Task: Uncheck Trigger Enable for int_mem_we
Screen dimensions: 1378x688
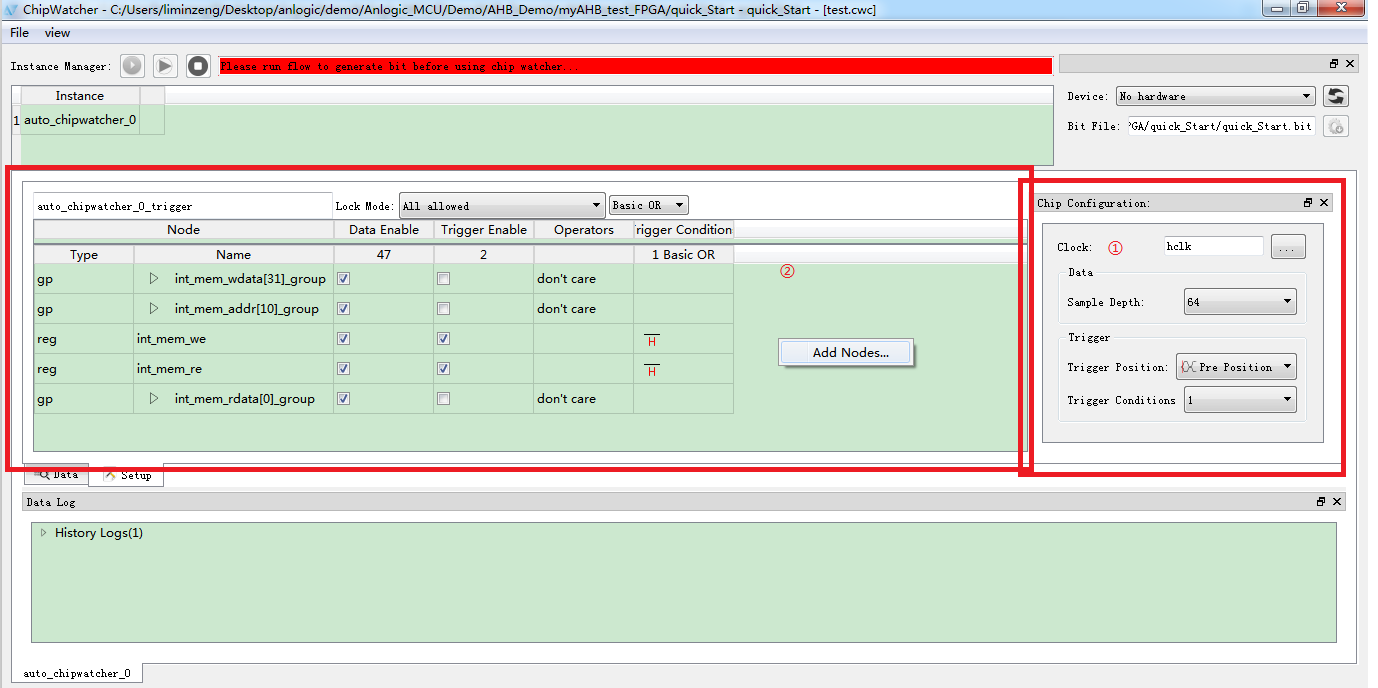Action: [443, 339]
